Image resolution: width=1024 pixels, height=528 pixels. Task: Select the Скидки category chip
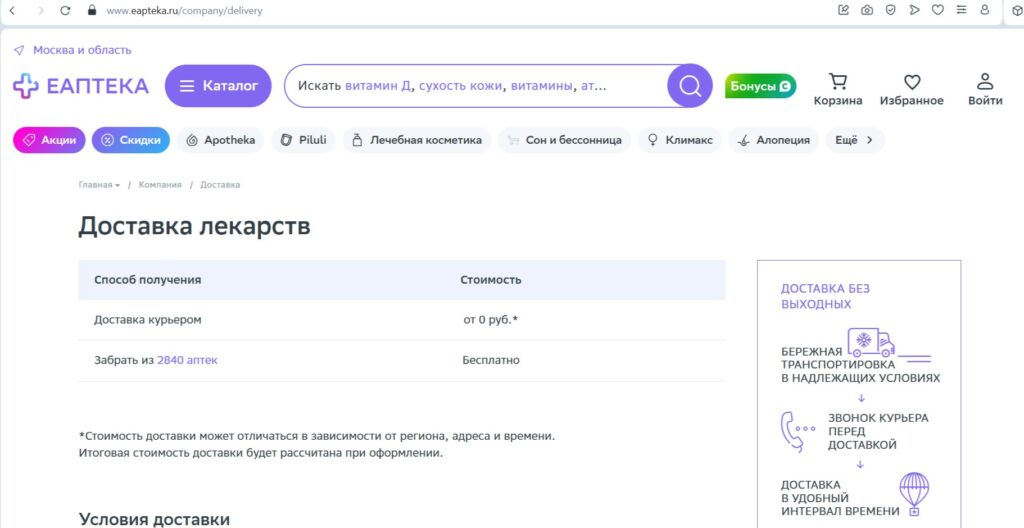click(x=131, y=140)
